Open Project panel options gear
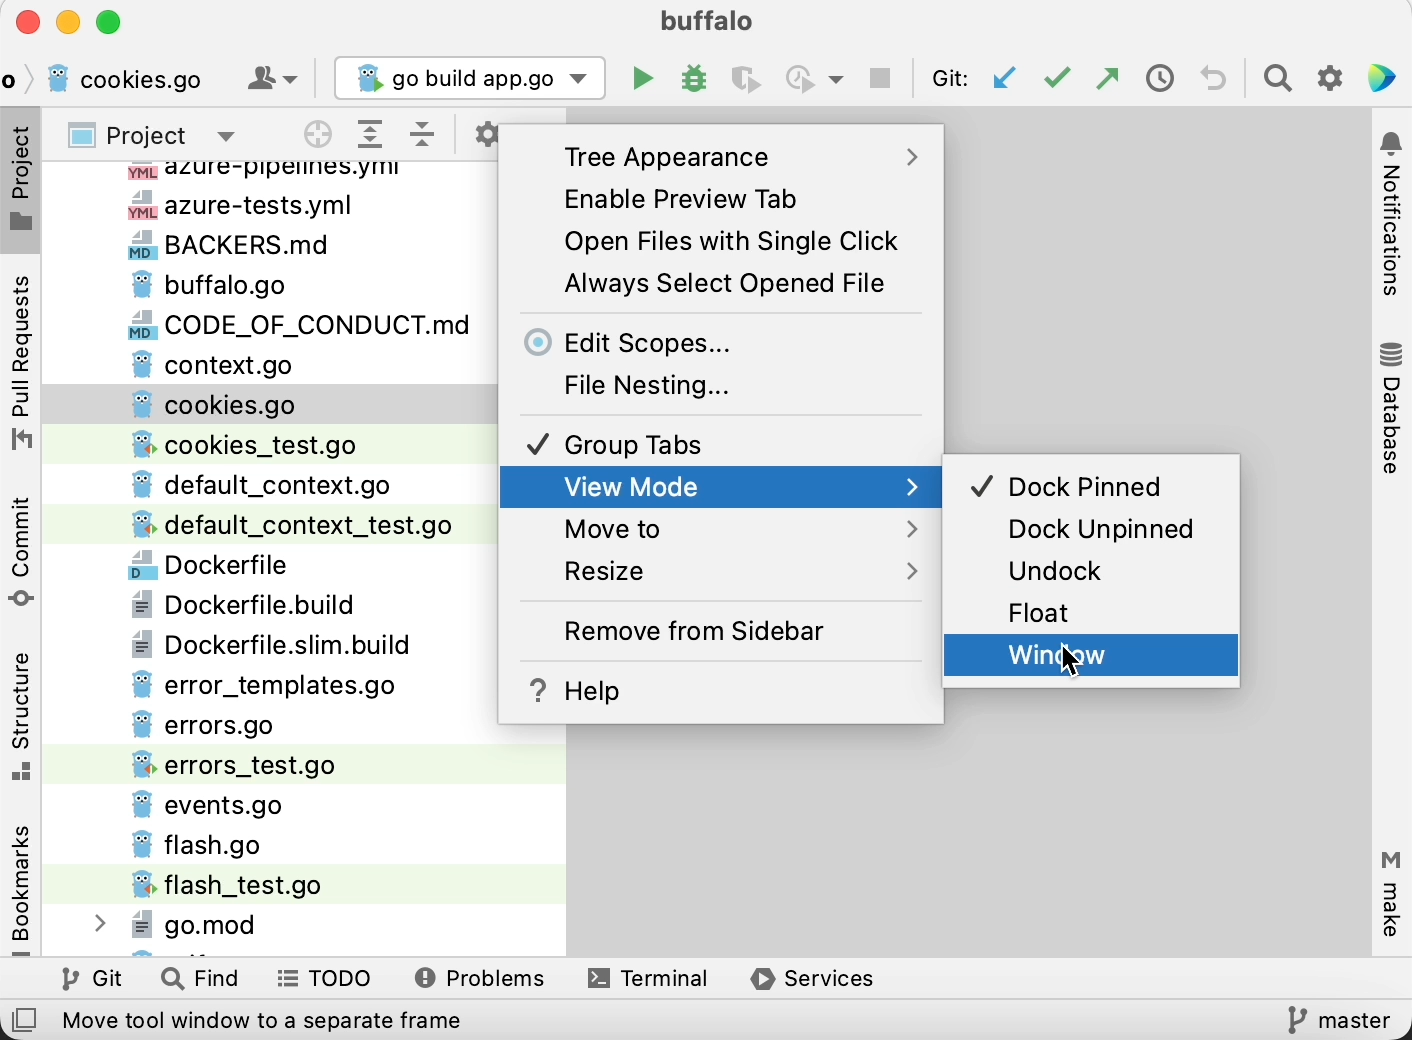Image resolution: width=1412 pixels, height=1040 pixels. coord(485,135)
